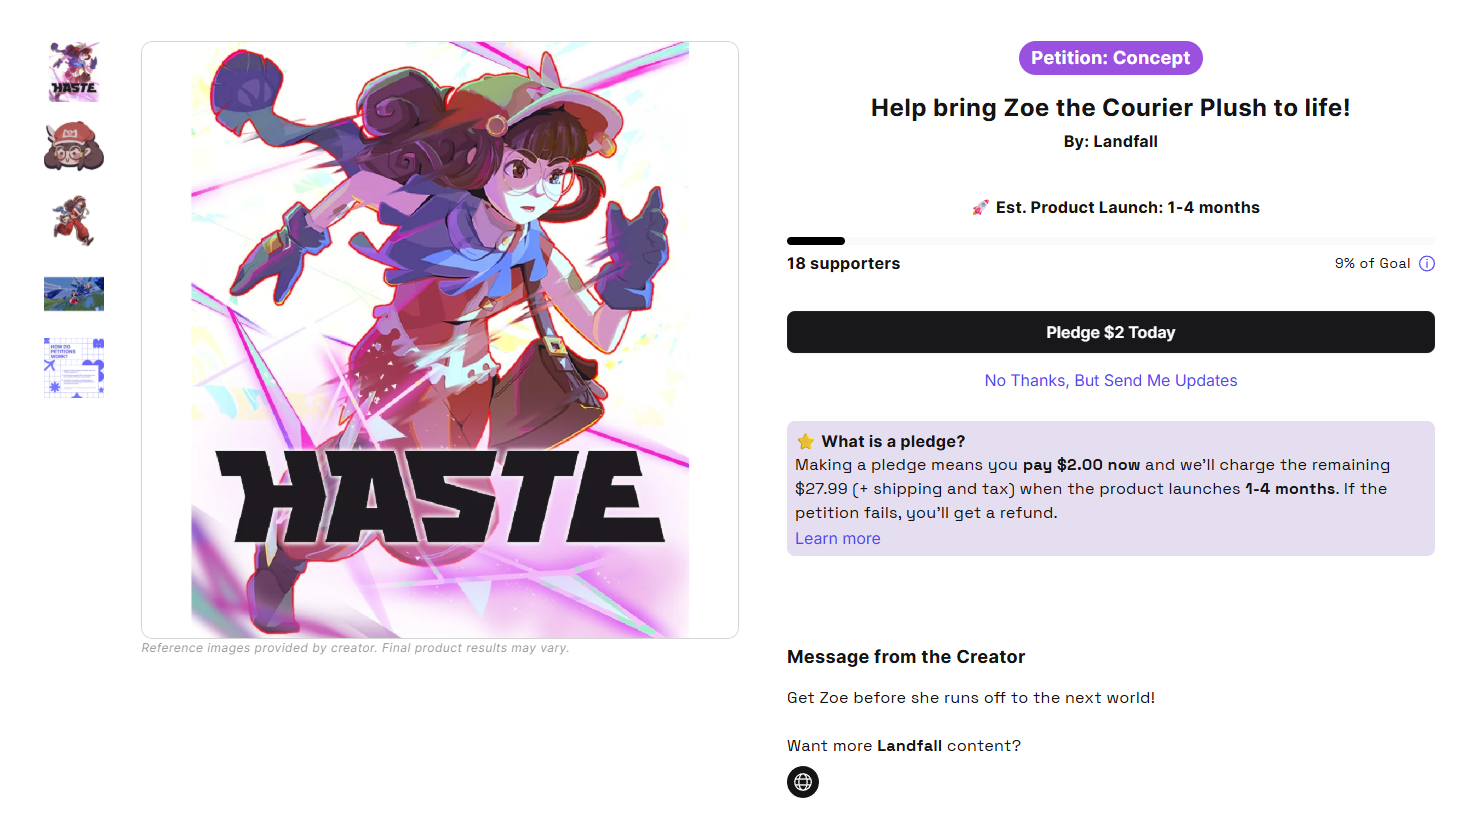
Task: Select the How Do Petitions Work thumbnail
Action: (x=74, y=368)
